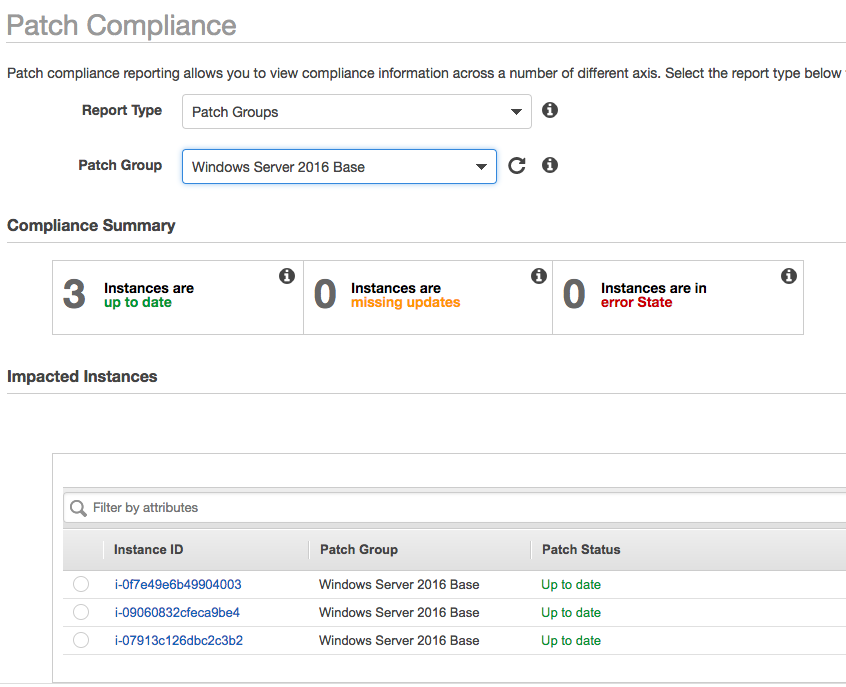846x687 pixels.
Task: Sort by Patch Group column header
Action: pyautogui.click(x=358, y=549)
